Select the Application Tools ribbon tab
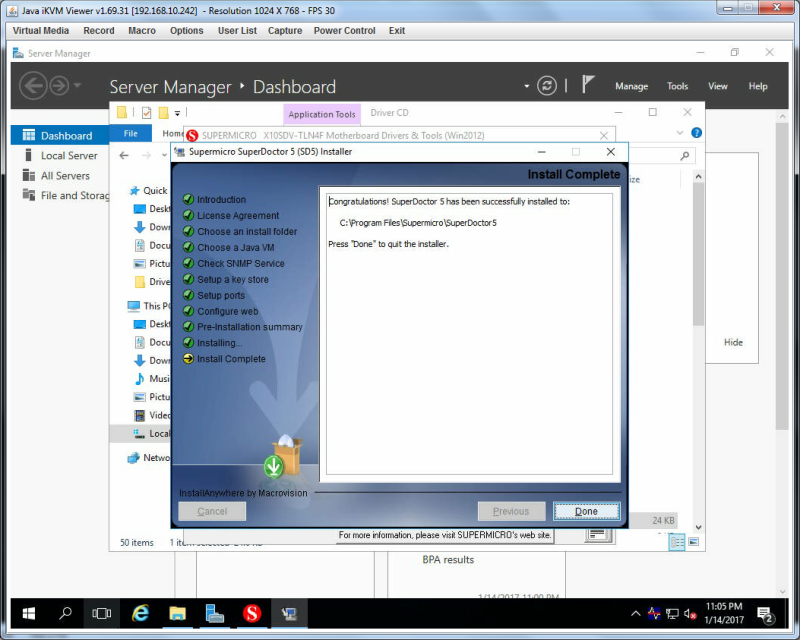 tap(322, 114)
